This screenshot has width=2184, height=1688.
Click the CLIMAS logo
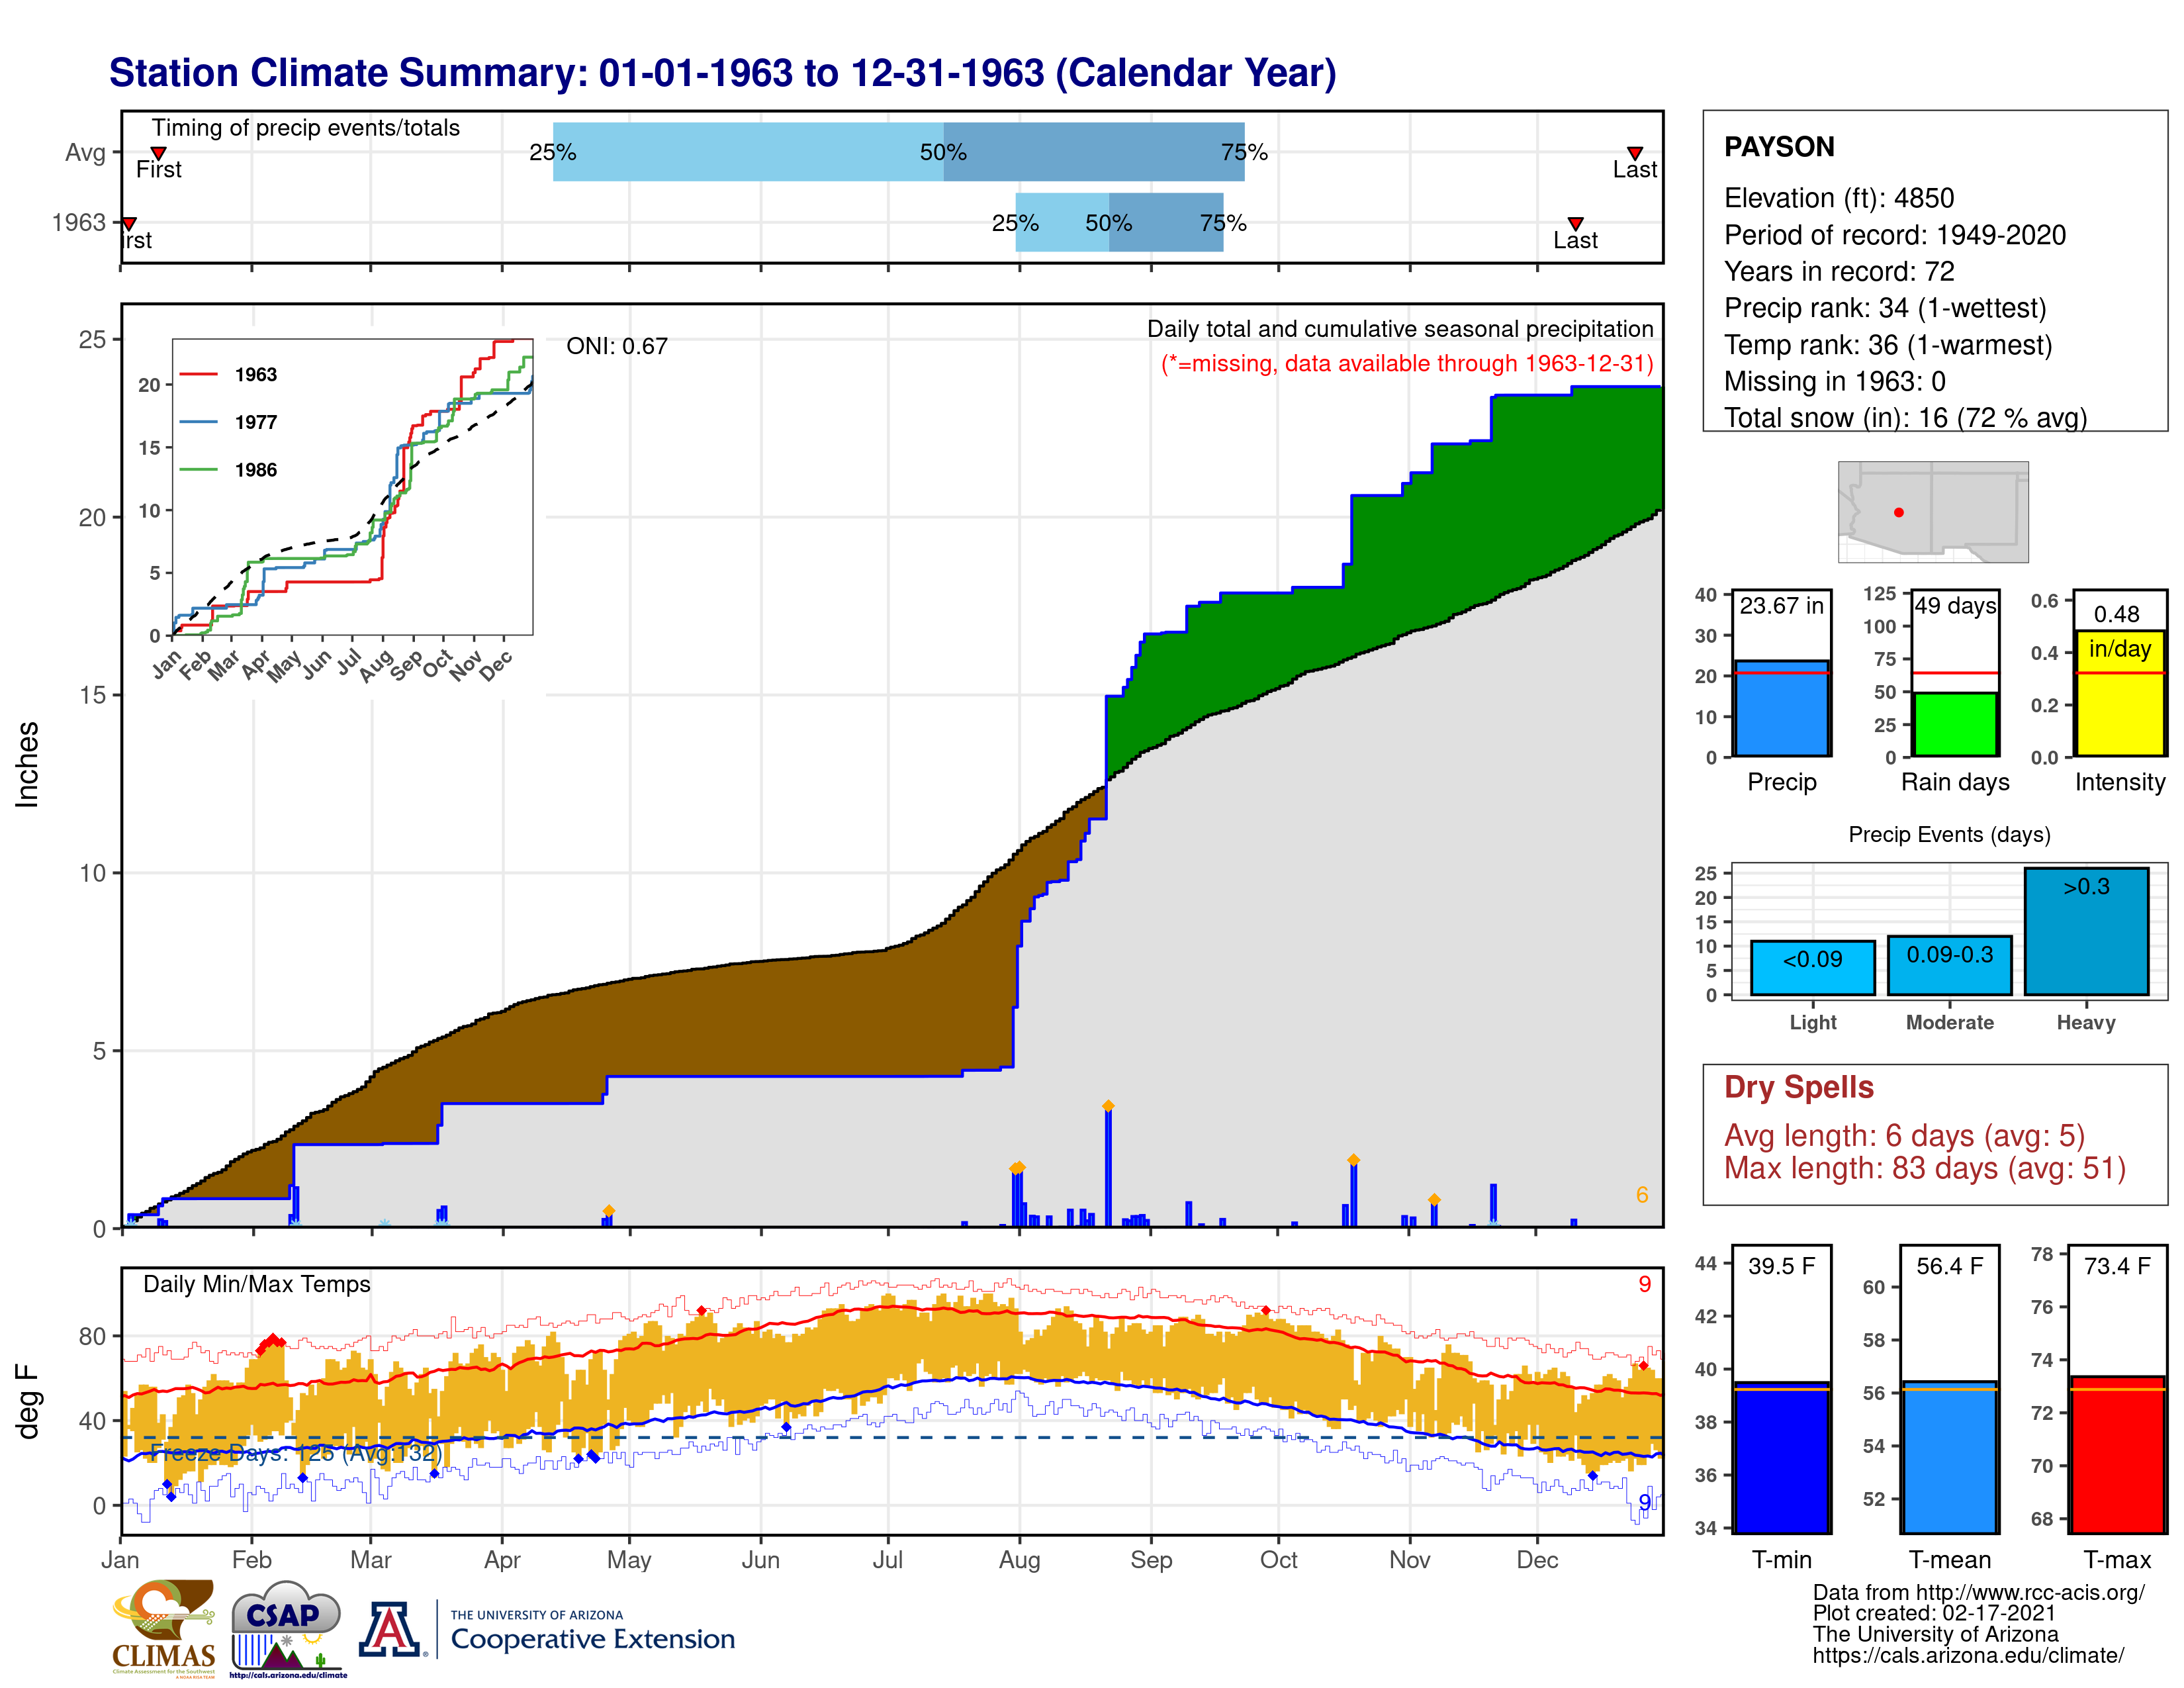tap(163, 1628)
